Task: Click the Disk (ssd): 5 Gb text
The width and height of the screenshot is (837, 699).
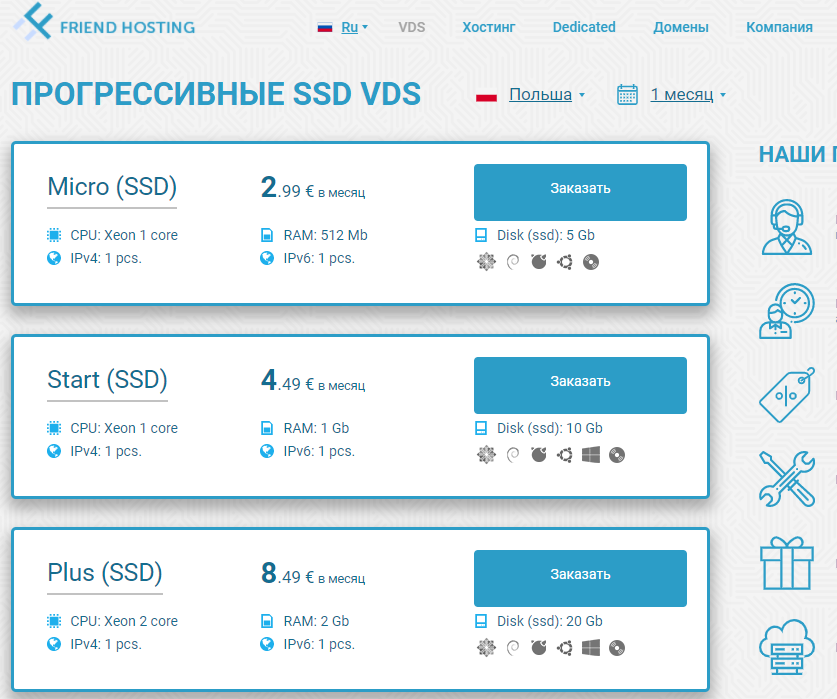Action: click(546, 235)
